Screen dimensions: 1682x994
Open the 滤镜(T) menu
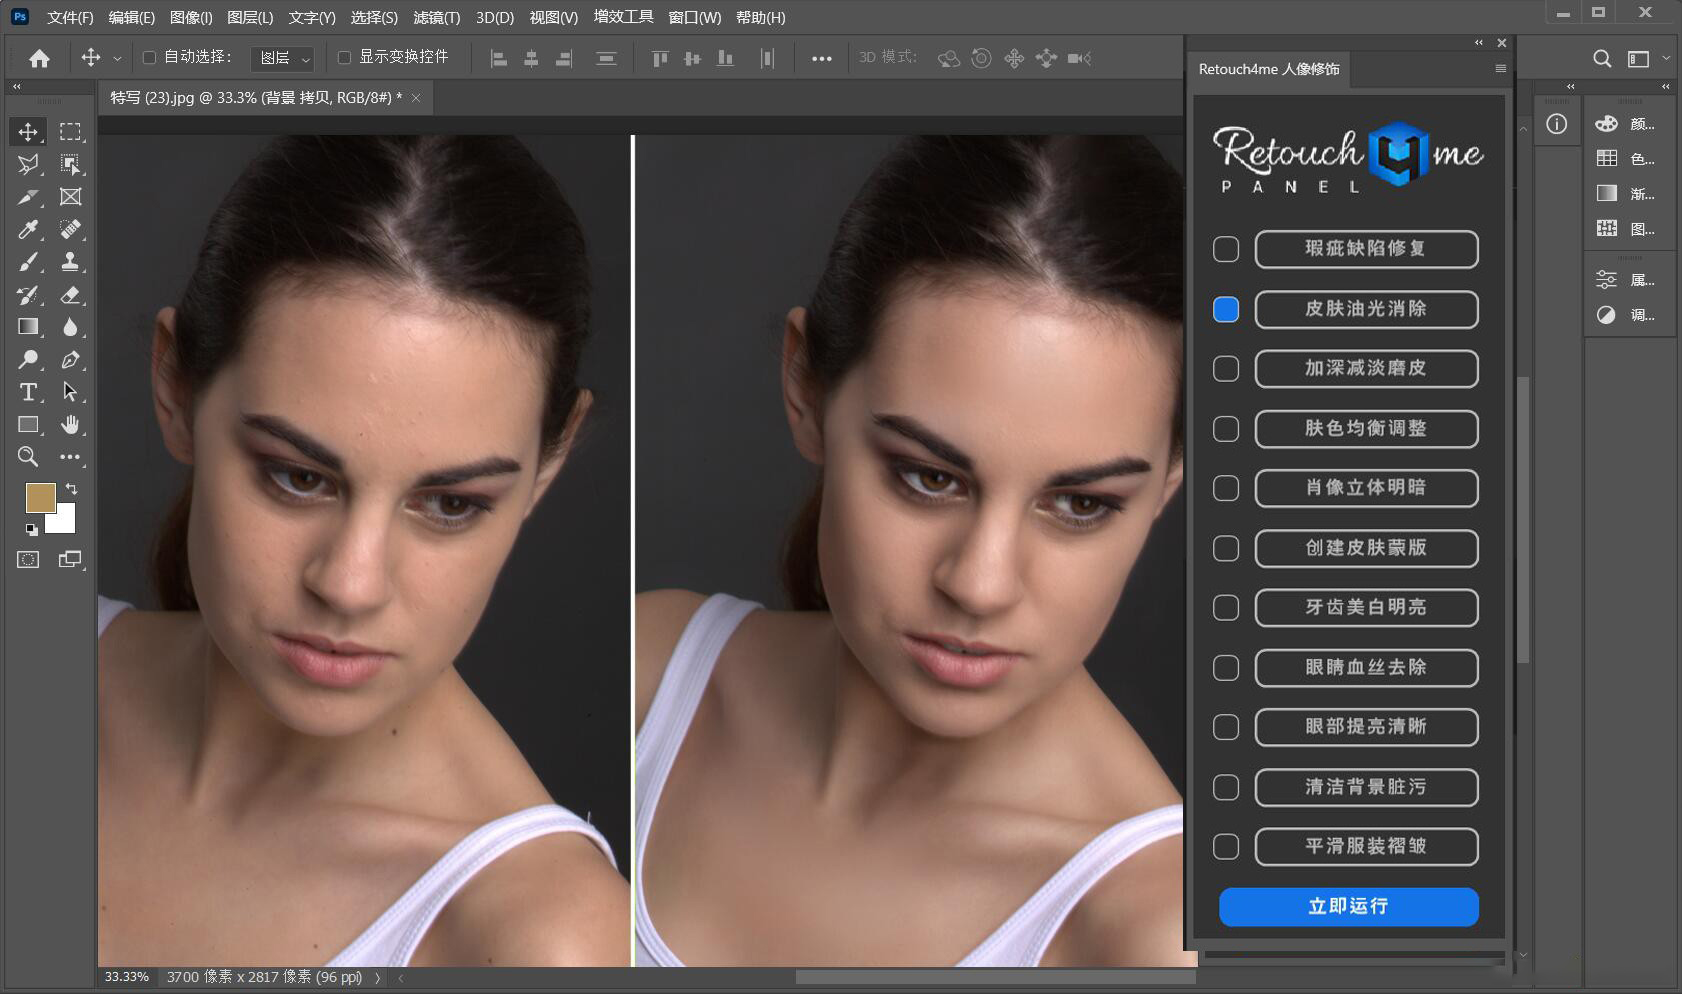[436, 17]
